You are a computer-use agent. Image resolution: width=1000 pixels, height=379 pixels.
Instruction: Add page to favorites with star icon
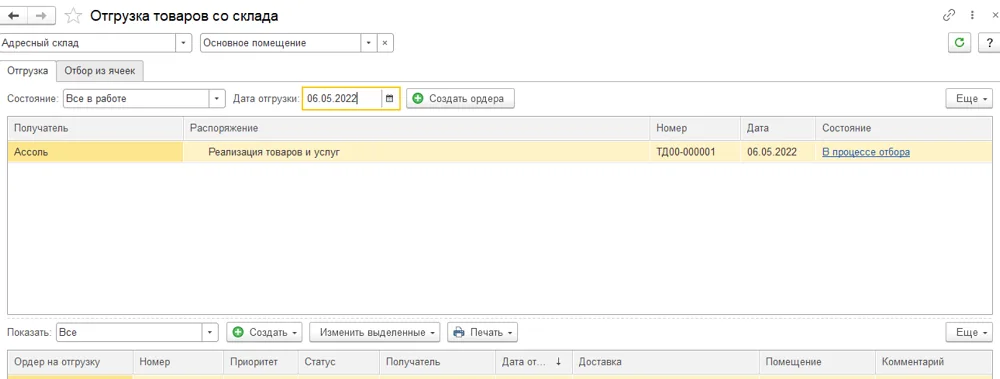coord(74,16)
